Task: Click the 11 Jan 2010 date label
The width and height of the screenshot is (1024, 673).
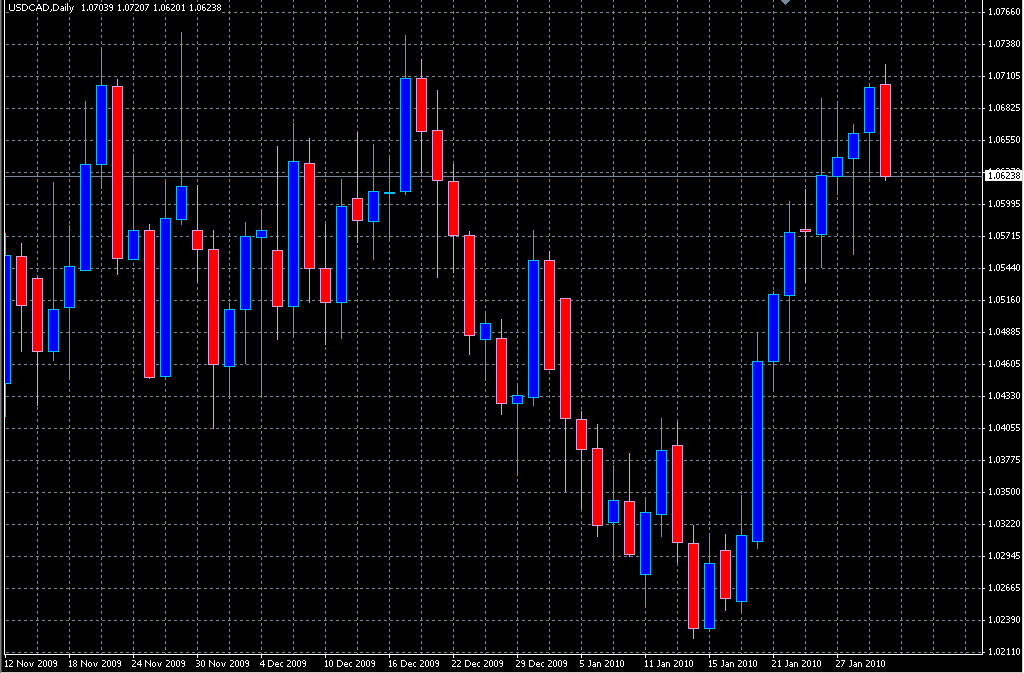Action: [x=669, y=664]
